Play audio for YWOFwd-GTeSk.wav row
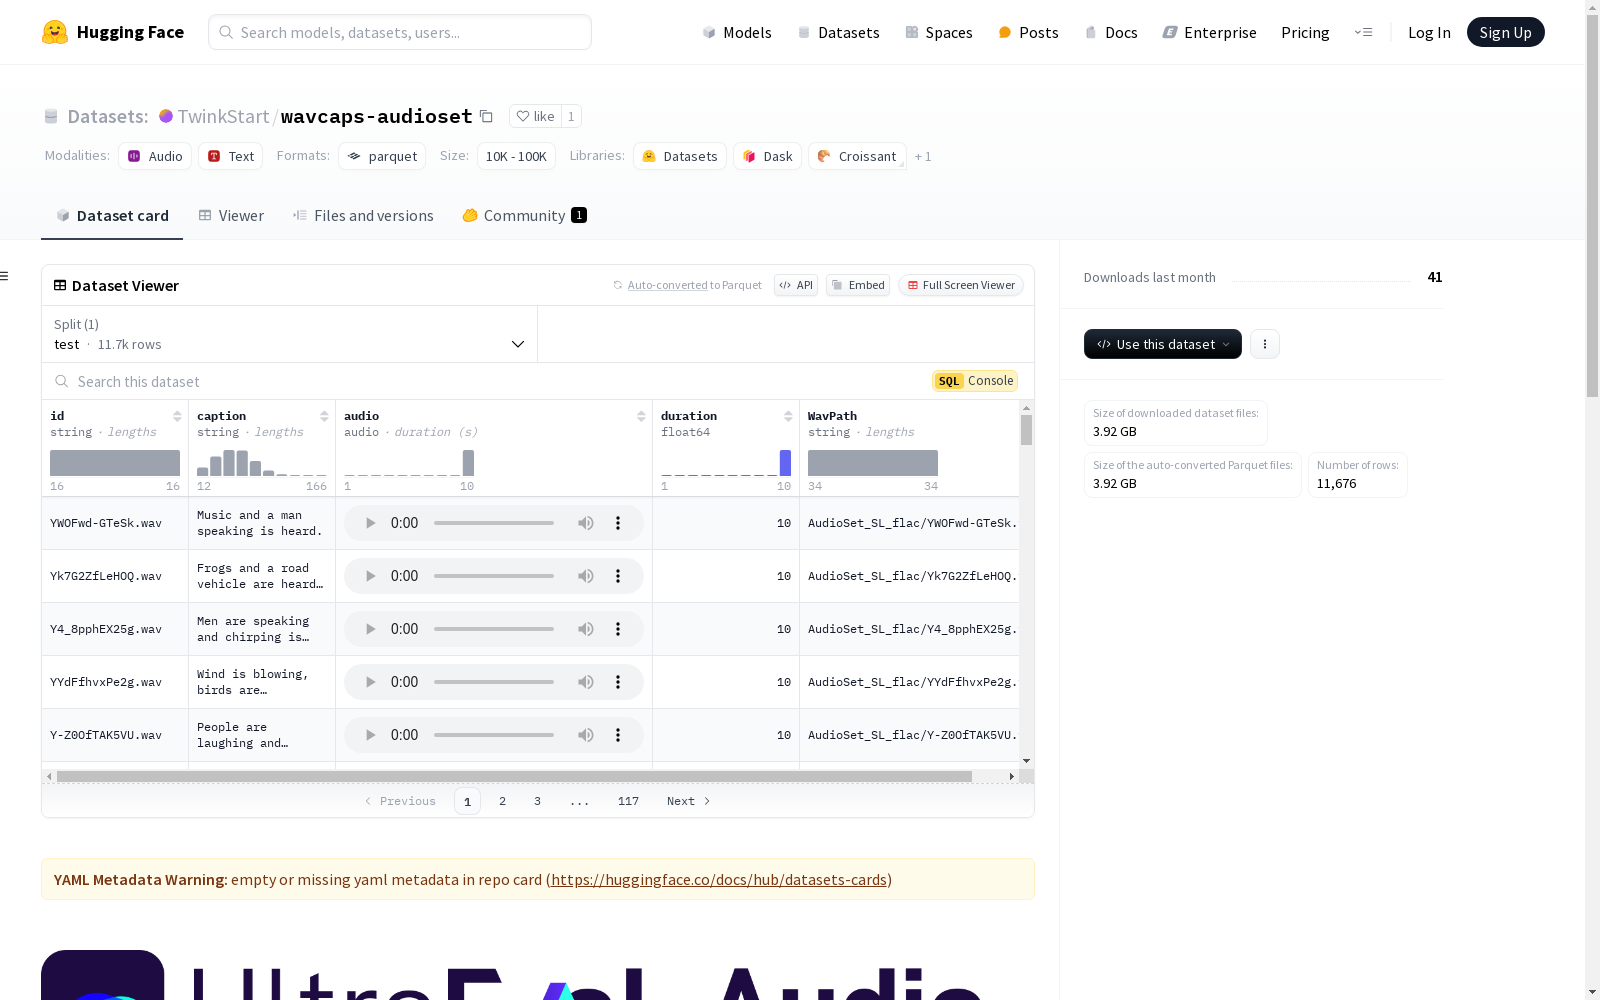The width and height of the screenshot is (1600, 1000). (x=370, y=523)
